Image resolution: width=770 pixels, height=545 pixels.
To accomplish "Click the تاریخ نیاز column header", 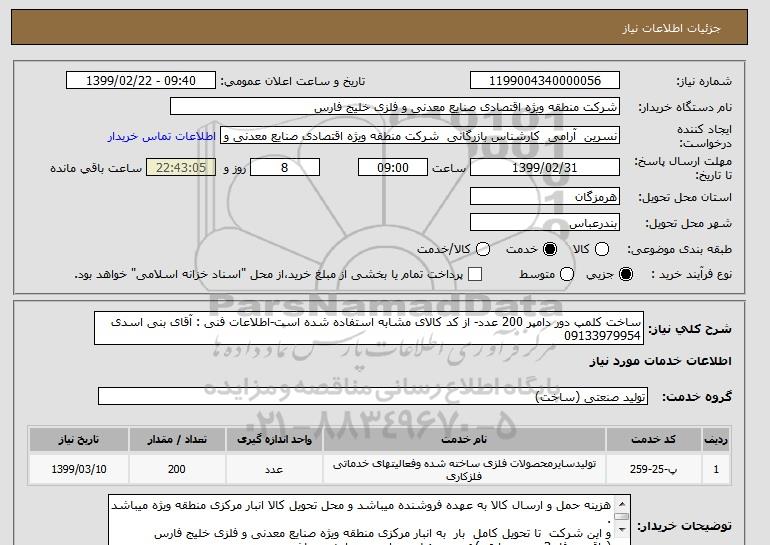I will [79, 439].
